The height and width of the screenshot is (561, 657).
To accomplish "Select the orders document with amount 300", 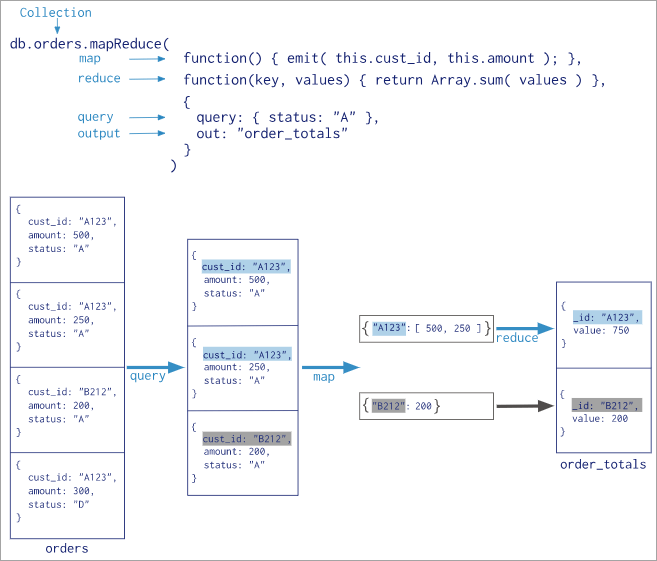I will [67, 495].
